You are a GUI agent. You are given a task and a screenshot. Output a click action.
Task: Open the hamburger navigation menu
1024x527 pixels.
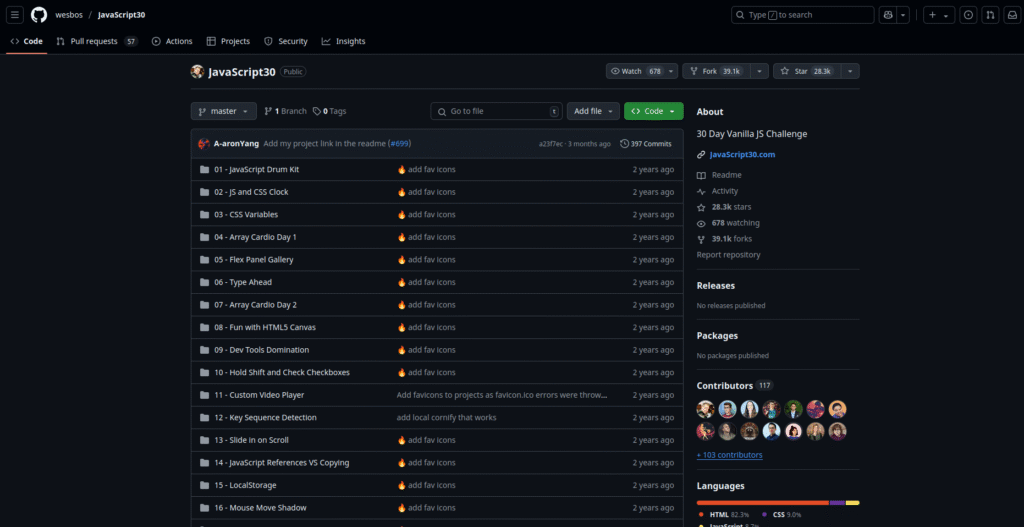tap(15, 15)
